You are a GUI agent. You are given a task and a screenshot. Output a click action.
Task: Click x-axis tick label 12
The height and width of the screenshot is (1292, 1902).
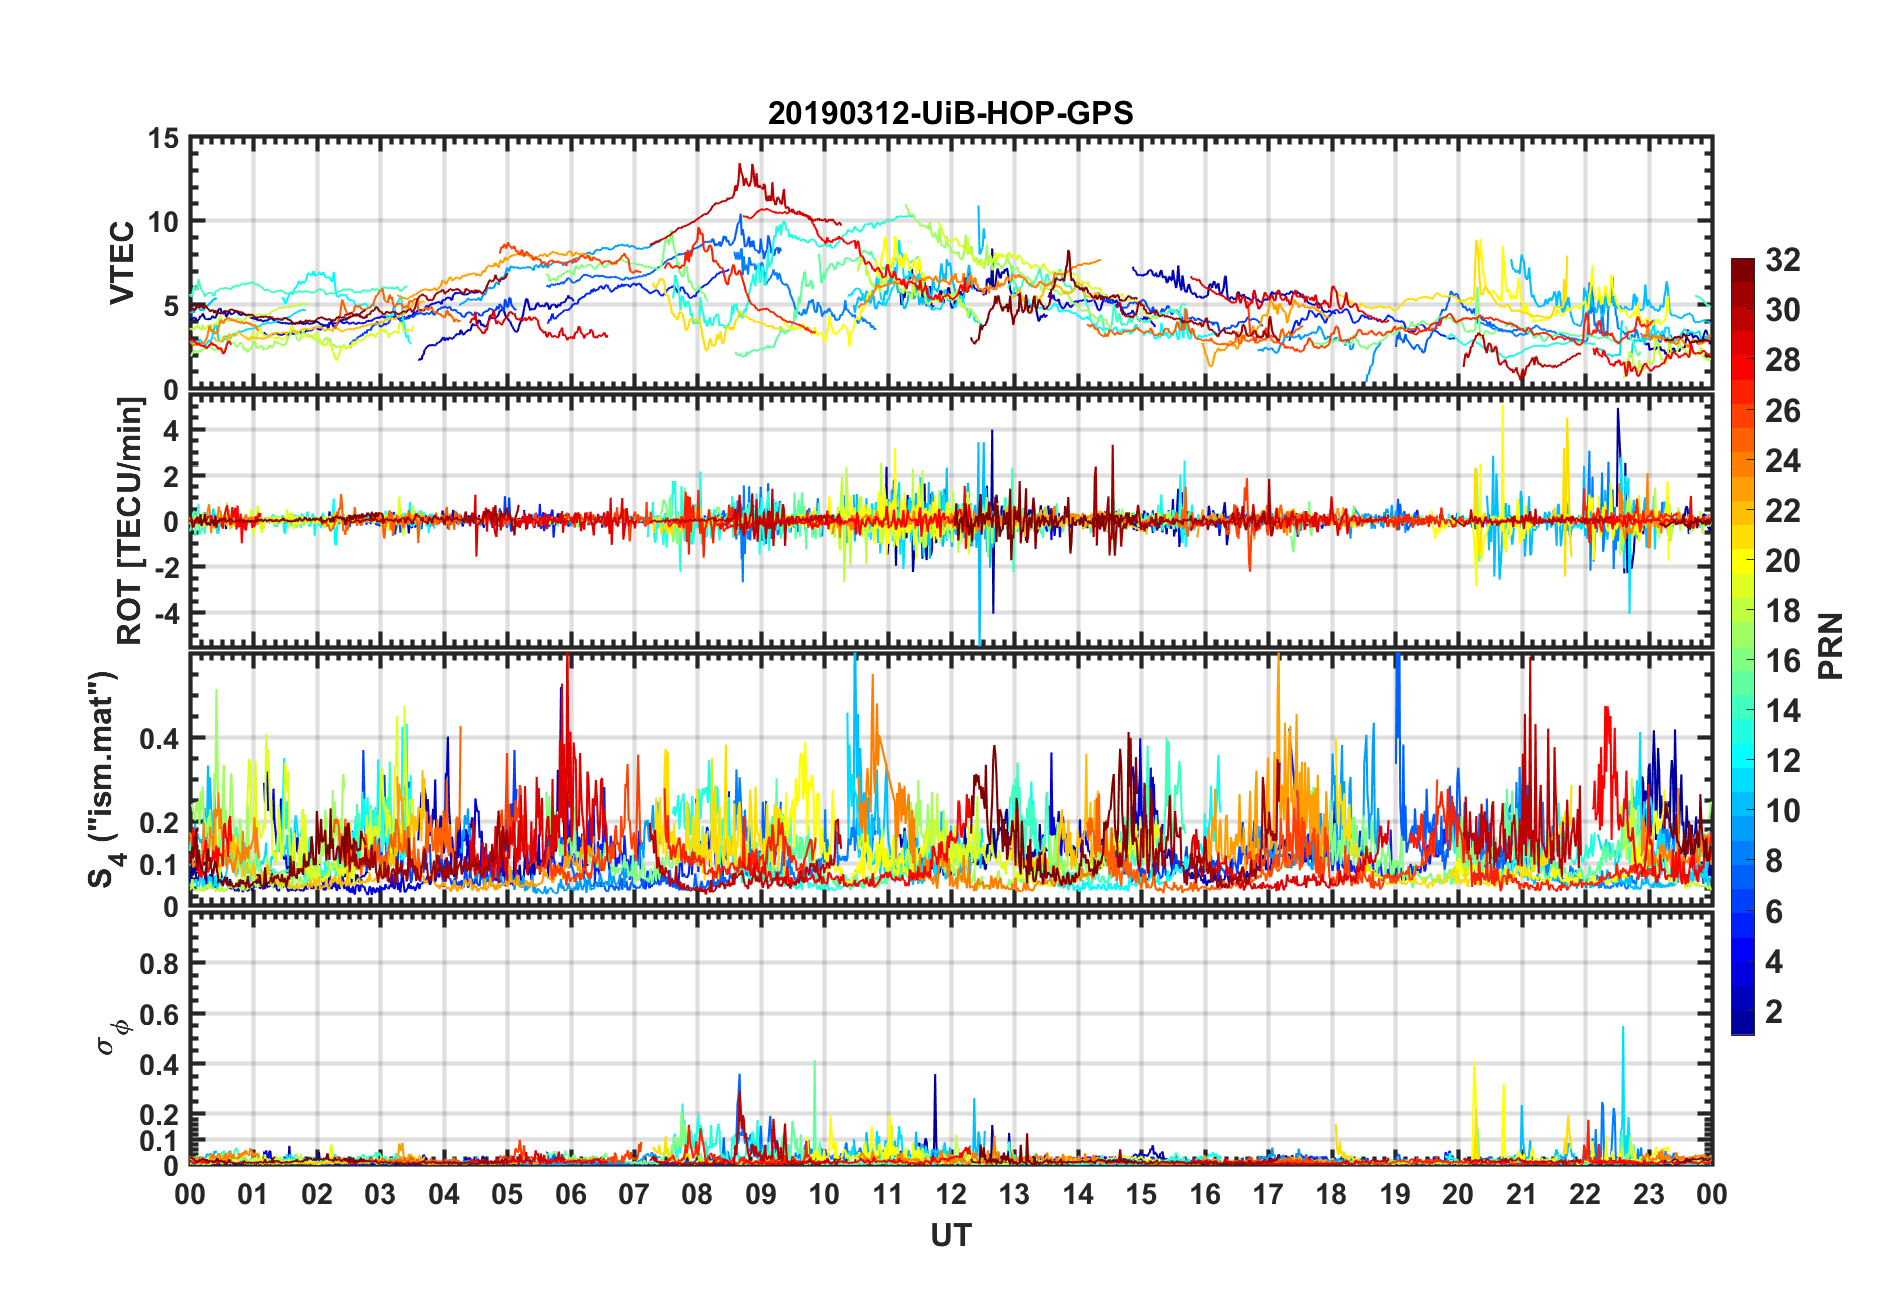(x=951, y=1194)
